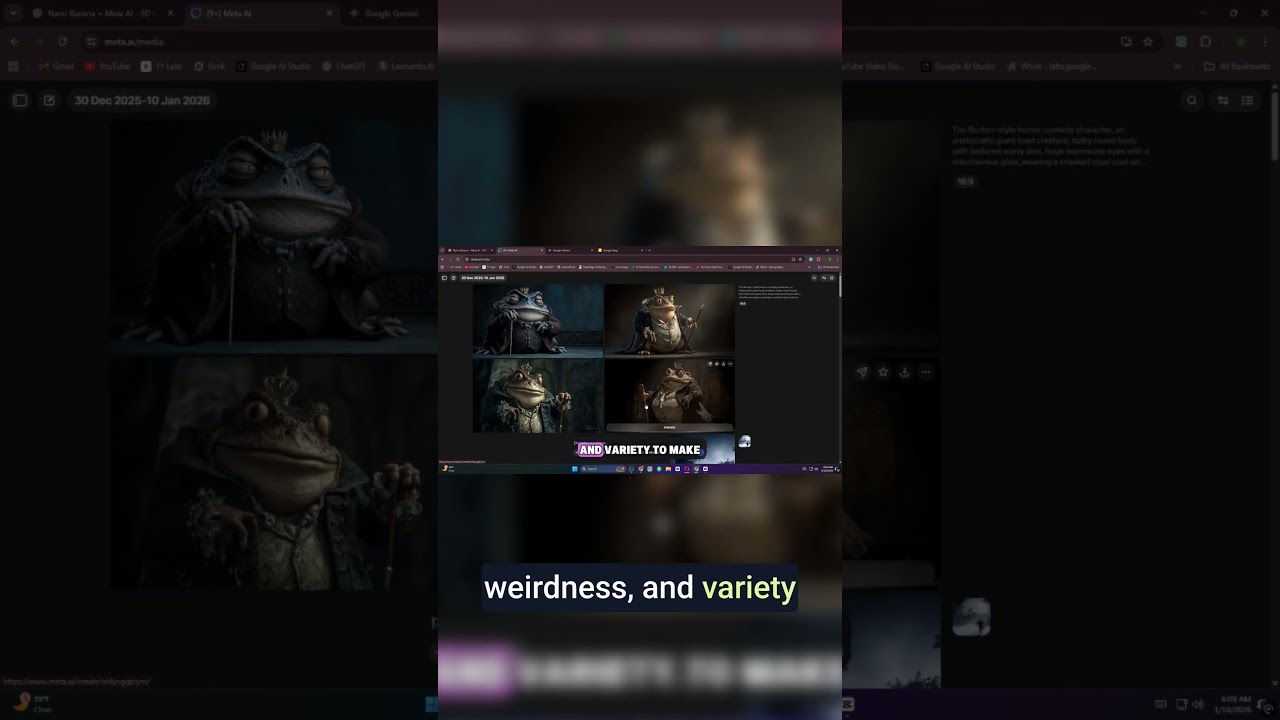Image resolution: width=1280 pixels, height=720 pixels.
Task: Expand the tab search dropdown arrow
Action: [x=13, y=14]
